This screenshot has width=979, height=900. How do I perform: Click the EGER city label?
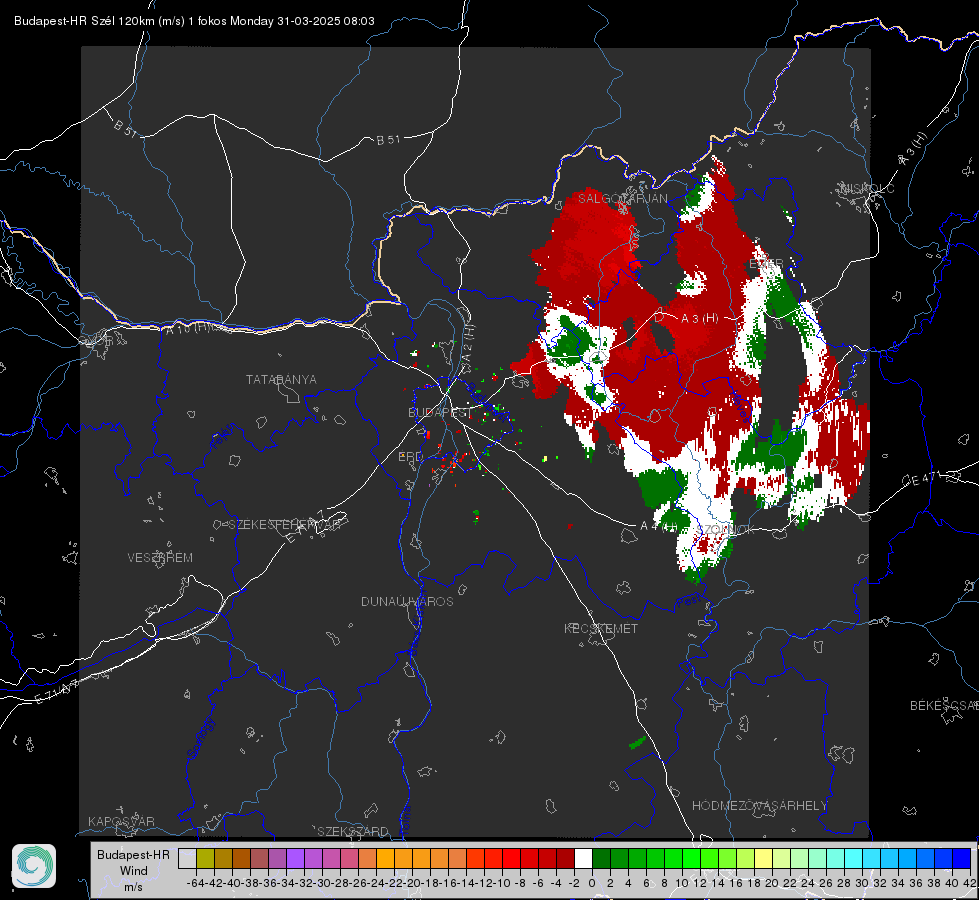(x=765, y=264)
